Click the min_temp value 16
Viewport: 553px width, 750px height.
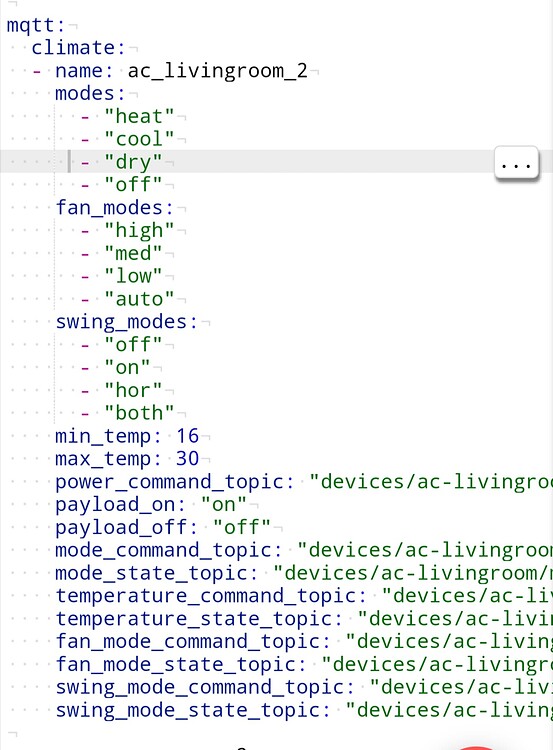(x=188, y=436)
